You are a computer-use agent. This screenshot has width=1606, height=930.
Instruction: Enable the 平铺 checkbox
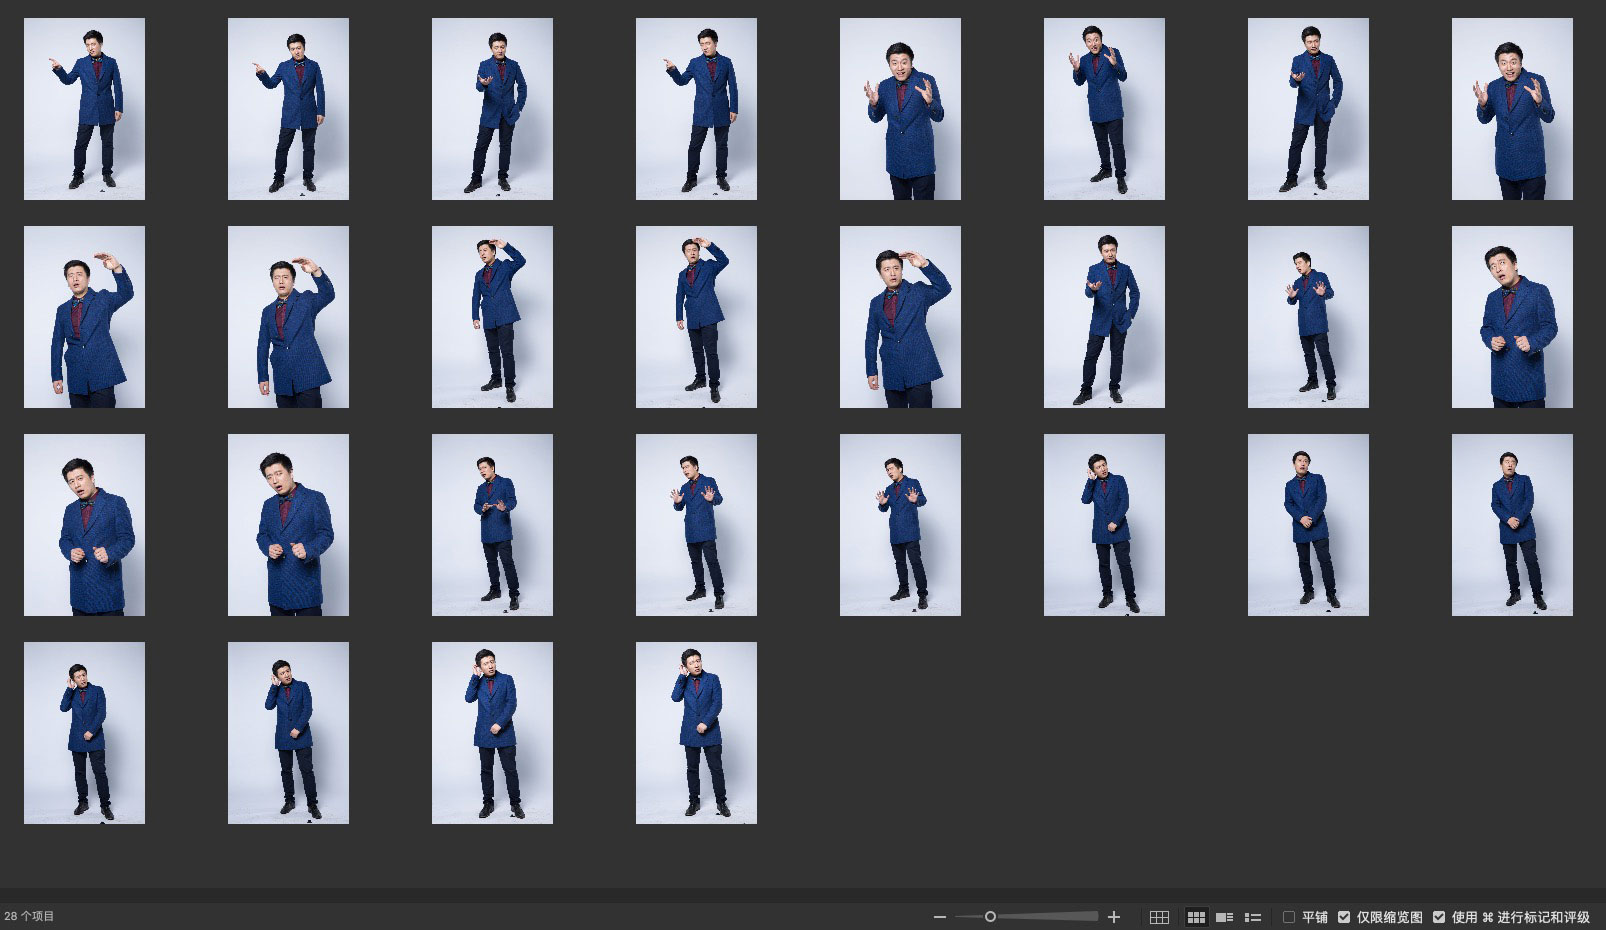[1289, 917]
